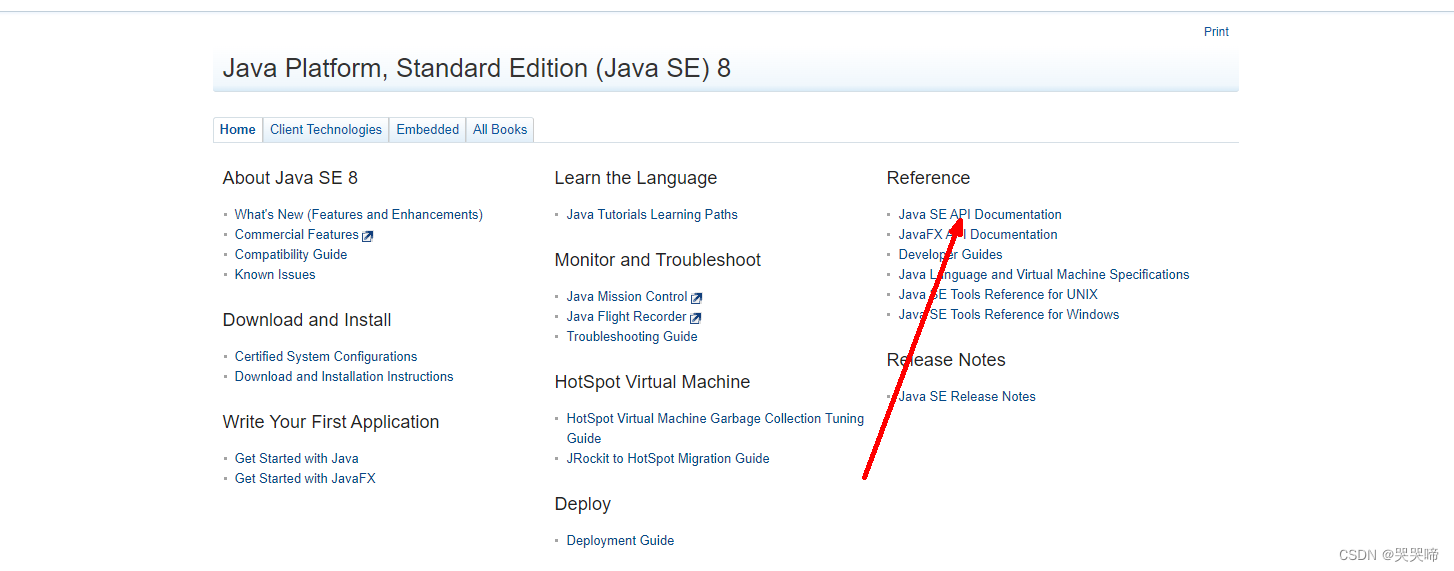This screenshot has height=571, width=1454.
Task: Open the Java Mission Control link
Action: [x=627, y=297]
